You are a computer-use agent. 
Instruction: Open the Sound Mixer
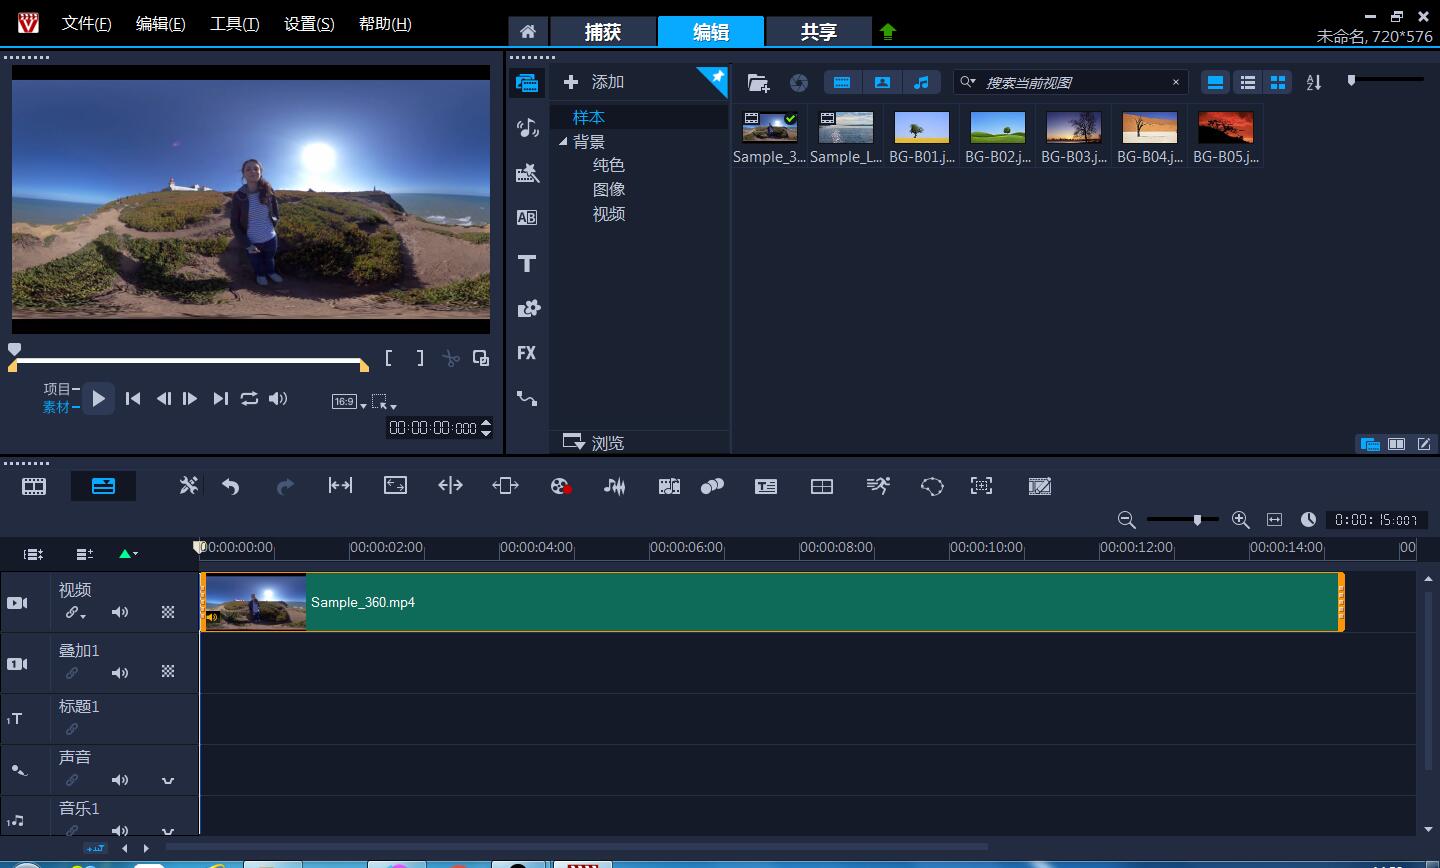[614, 486]
